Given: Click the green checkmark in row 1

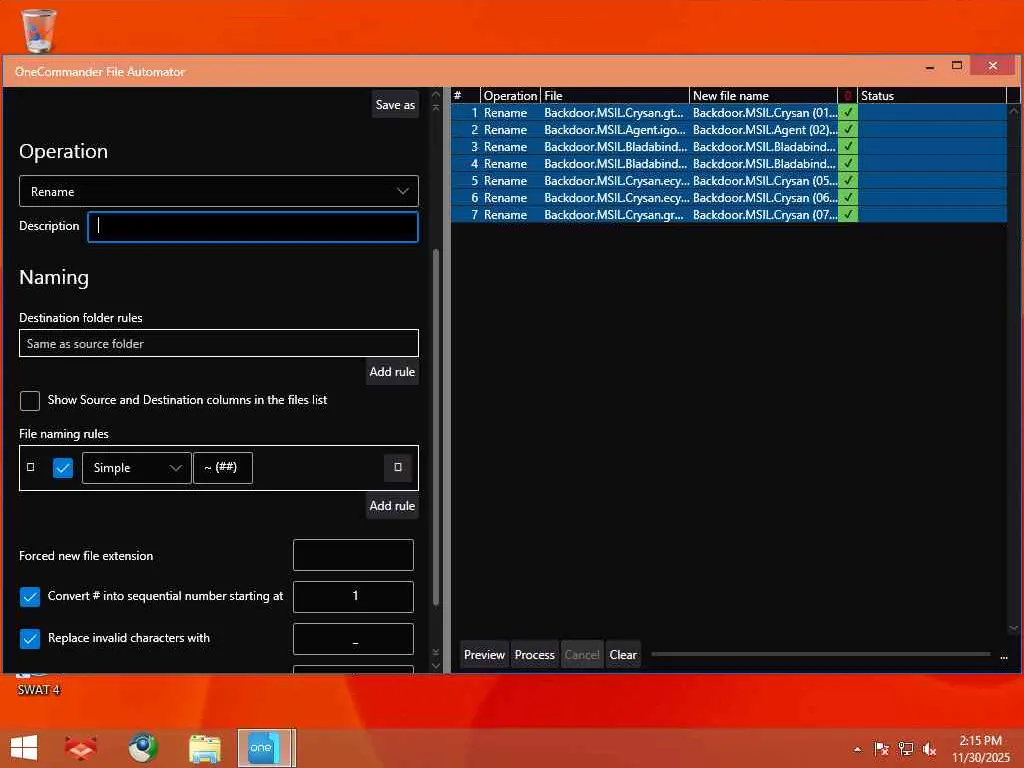Looking at the screenshot, I should click(x=848, y=112).
